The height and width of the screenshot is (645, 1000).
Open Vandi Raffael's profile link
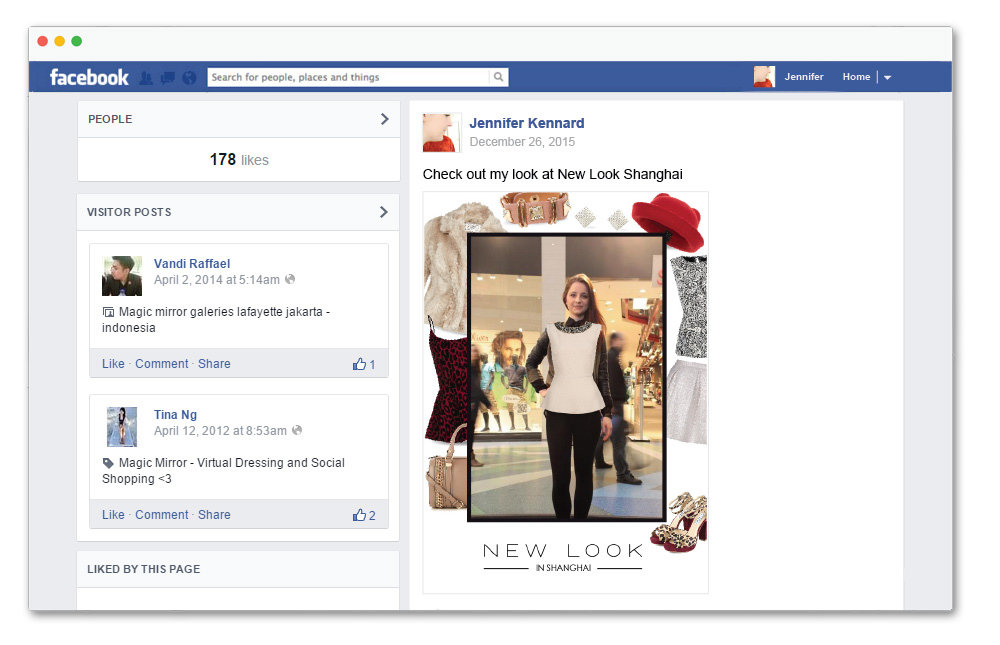point(192,263)
